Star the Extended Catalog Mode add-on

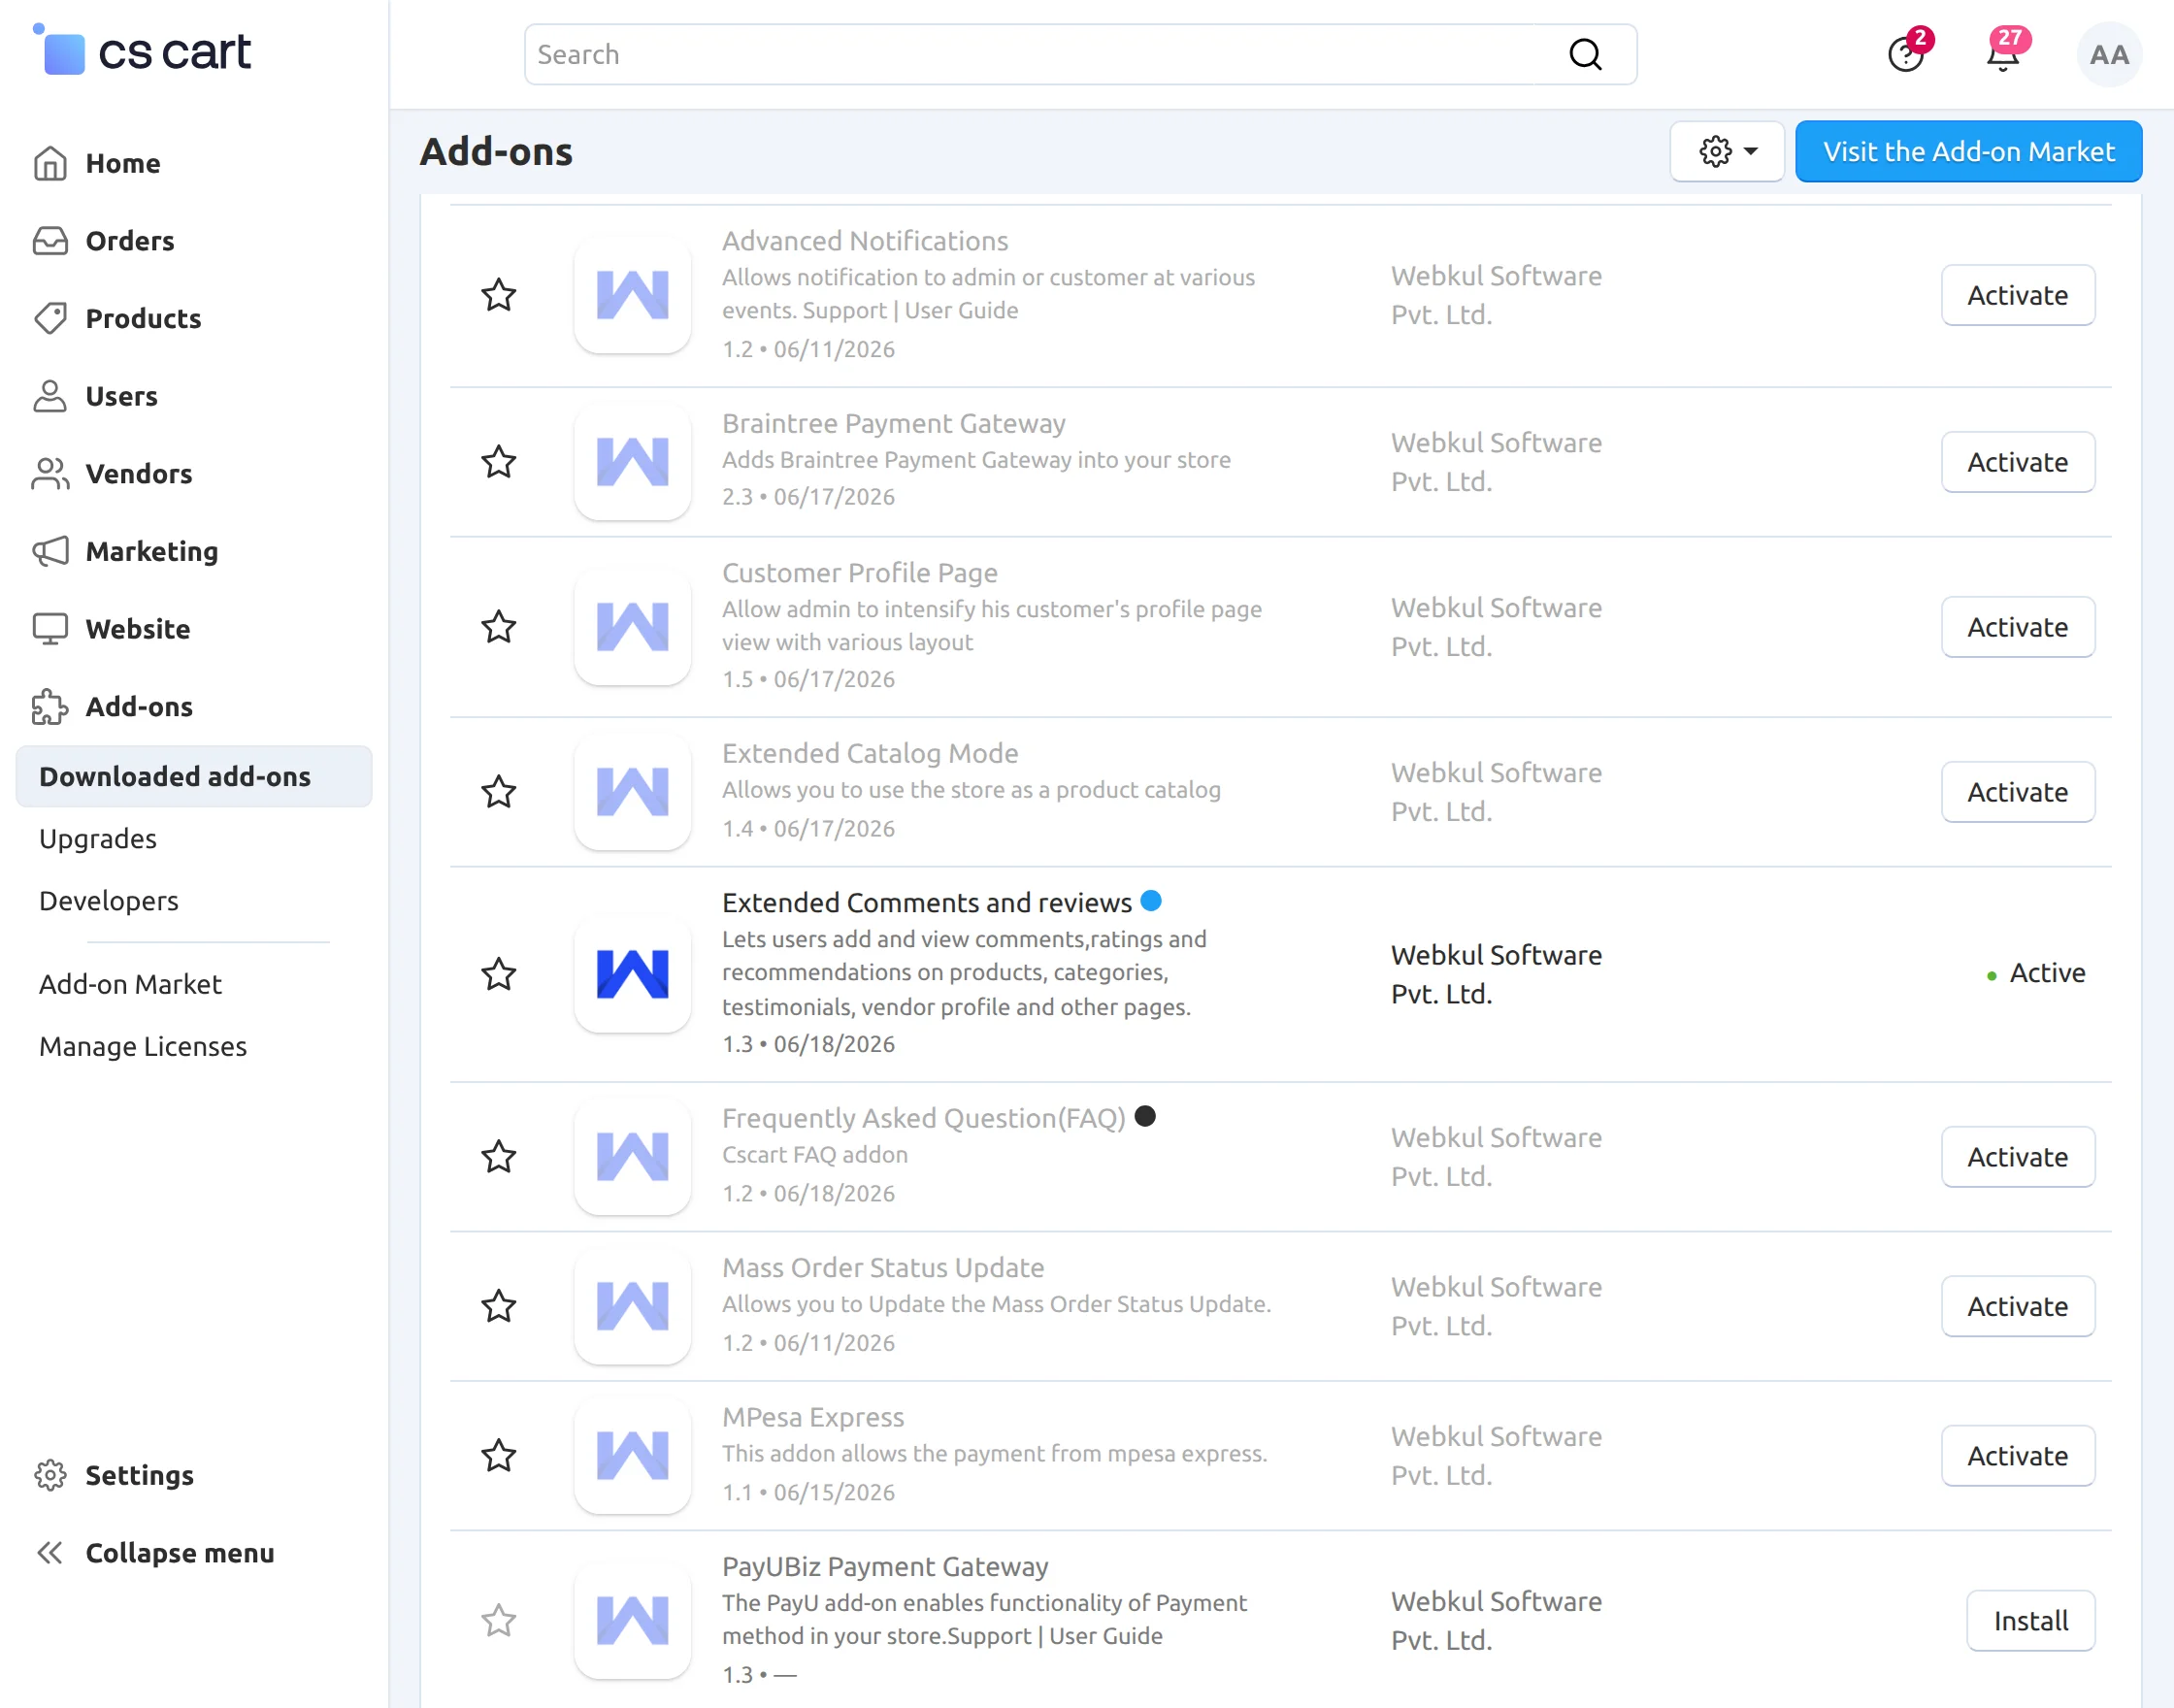click(x=498, y=792)
